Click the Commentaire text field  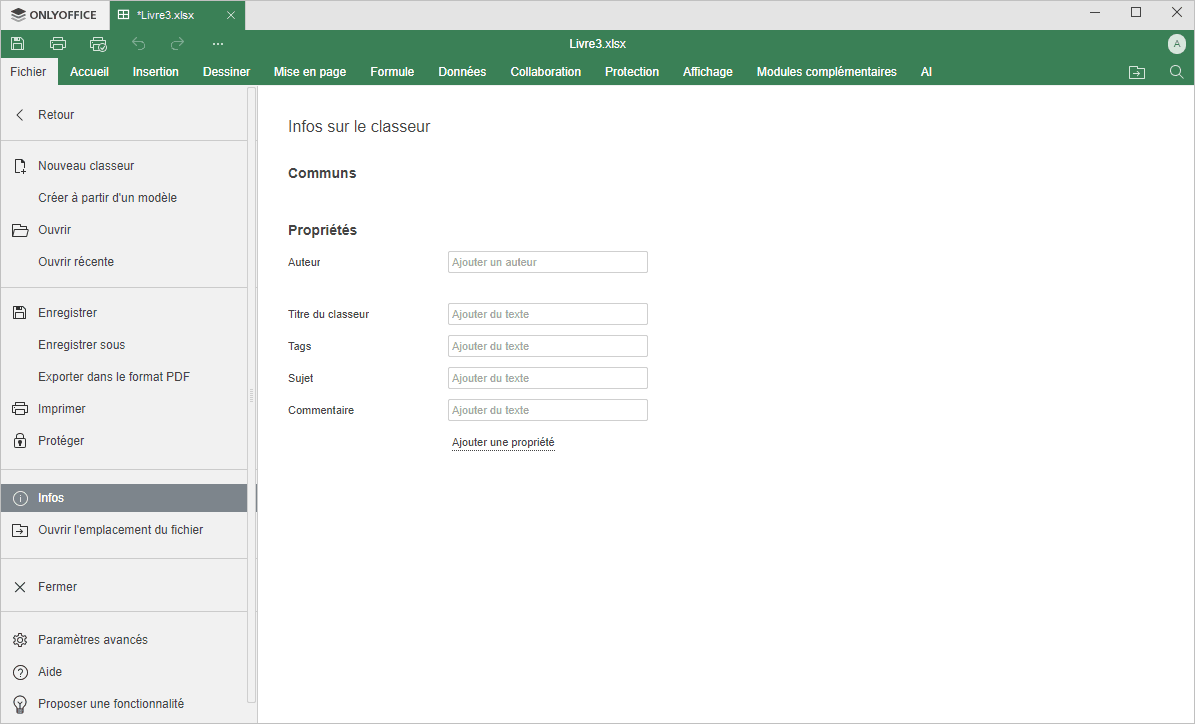547,410
